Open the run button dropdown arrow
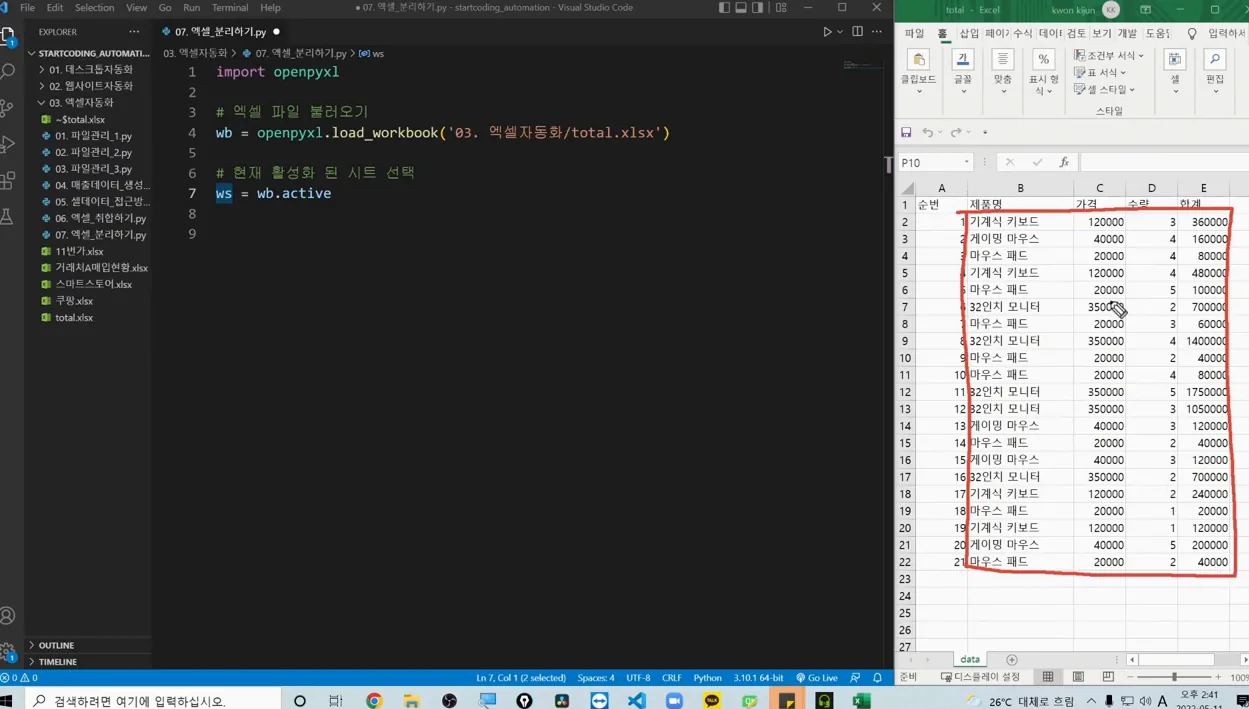1249x709 pixels. pyautogui.click(x=840, y=32)
